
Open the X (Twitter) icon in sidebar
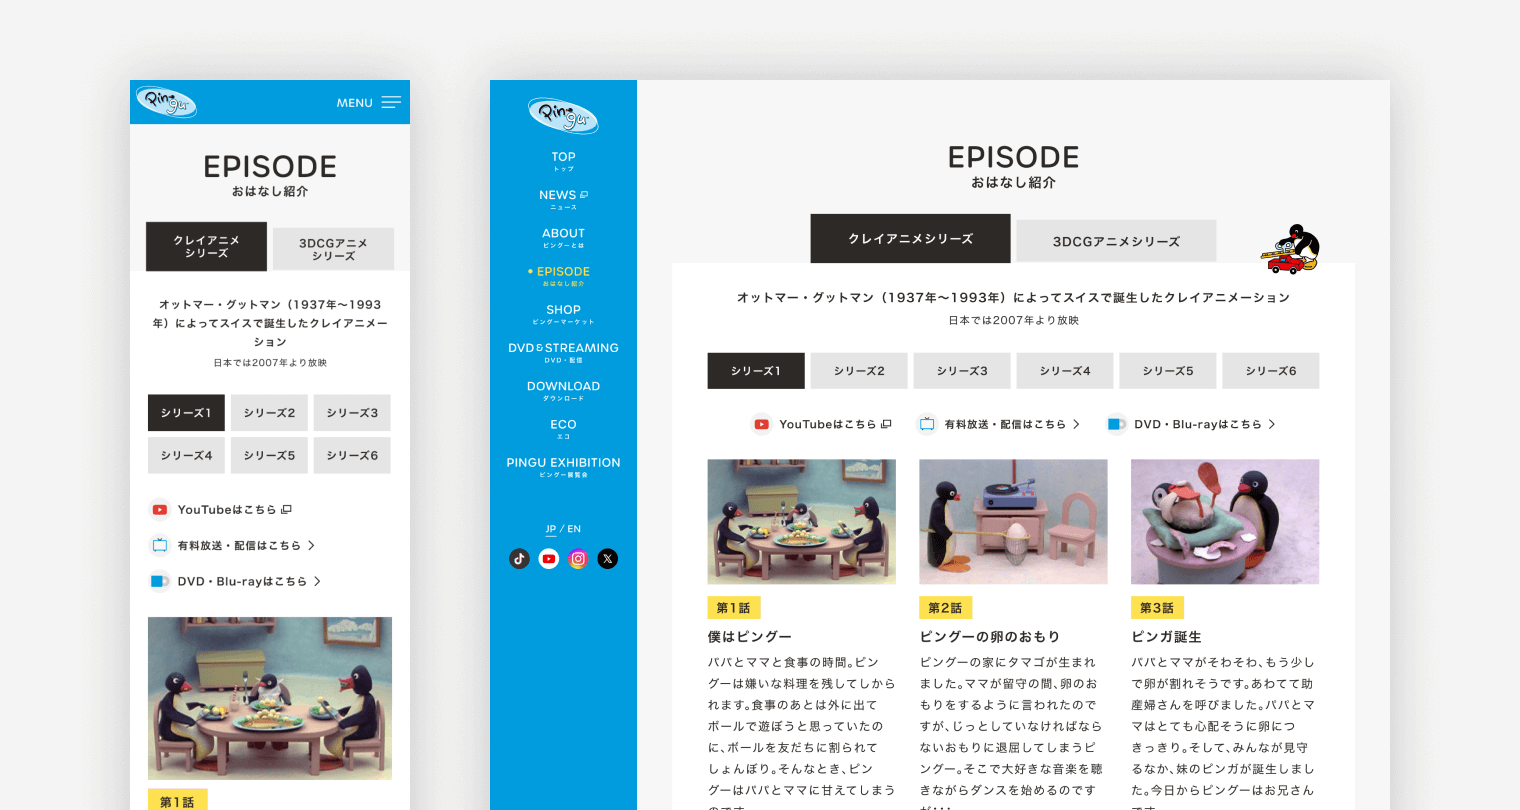click(608, 559)
